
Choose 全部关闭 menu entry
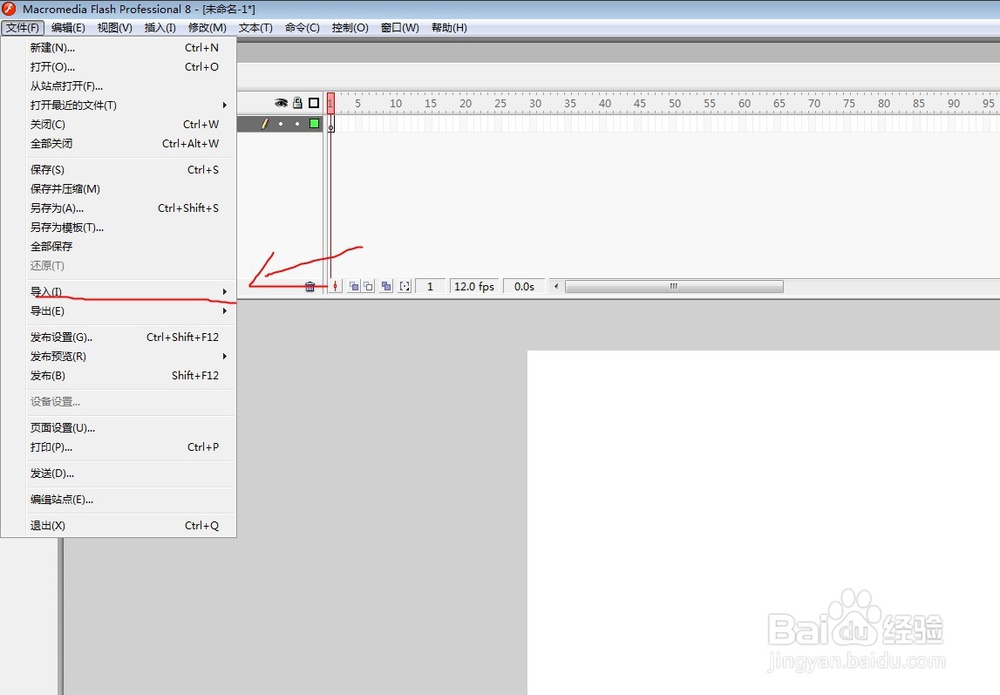[119, 143]
